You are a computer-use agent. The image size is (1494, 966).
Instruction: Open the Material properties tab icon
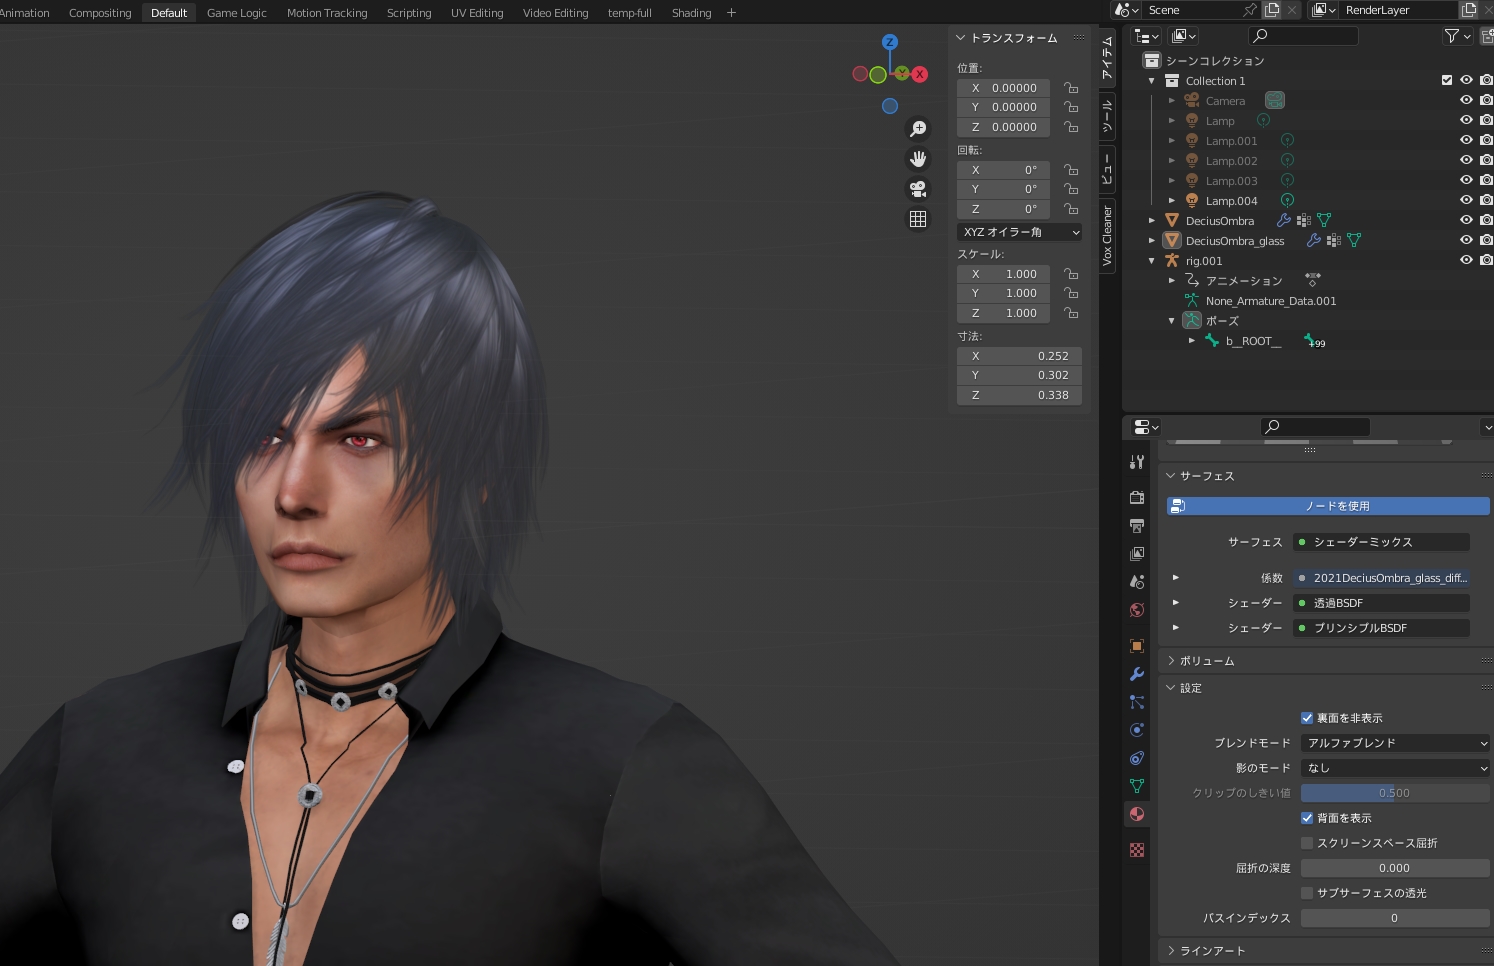(1137, 814)
